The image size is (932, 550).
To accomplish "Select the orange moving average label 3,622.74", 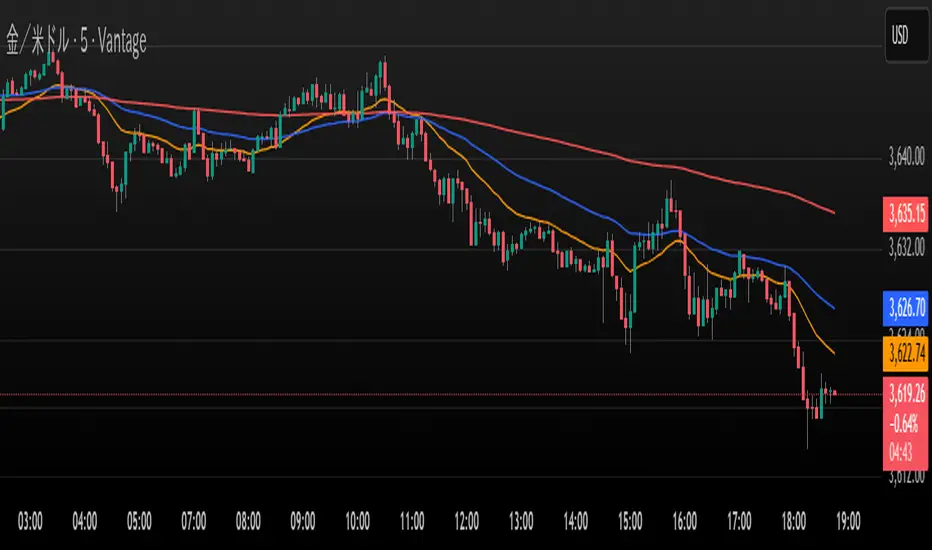I will 906,354.
